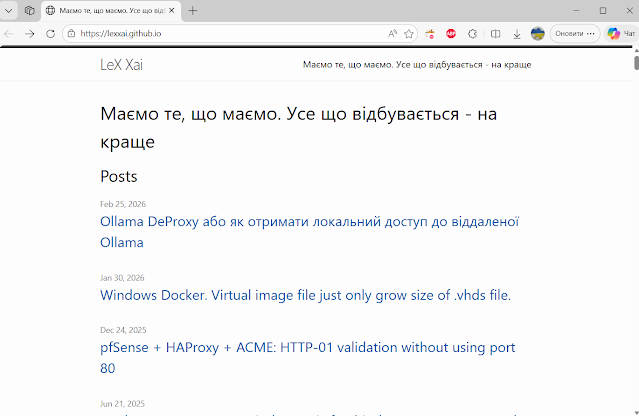Open the Оновити browser menu button
This screenshot has width=639, height=416.
(575, 33)
